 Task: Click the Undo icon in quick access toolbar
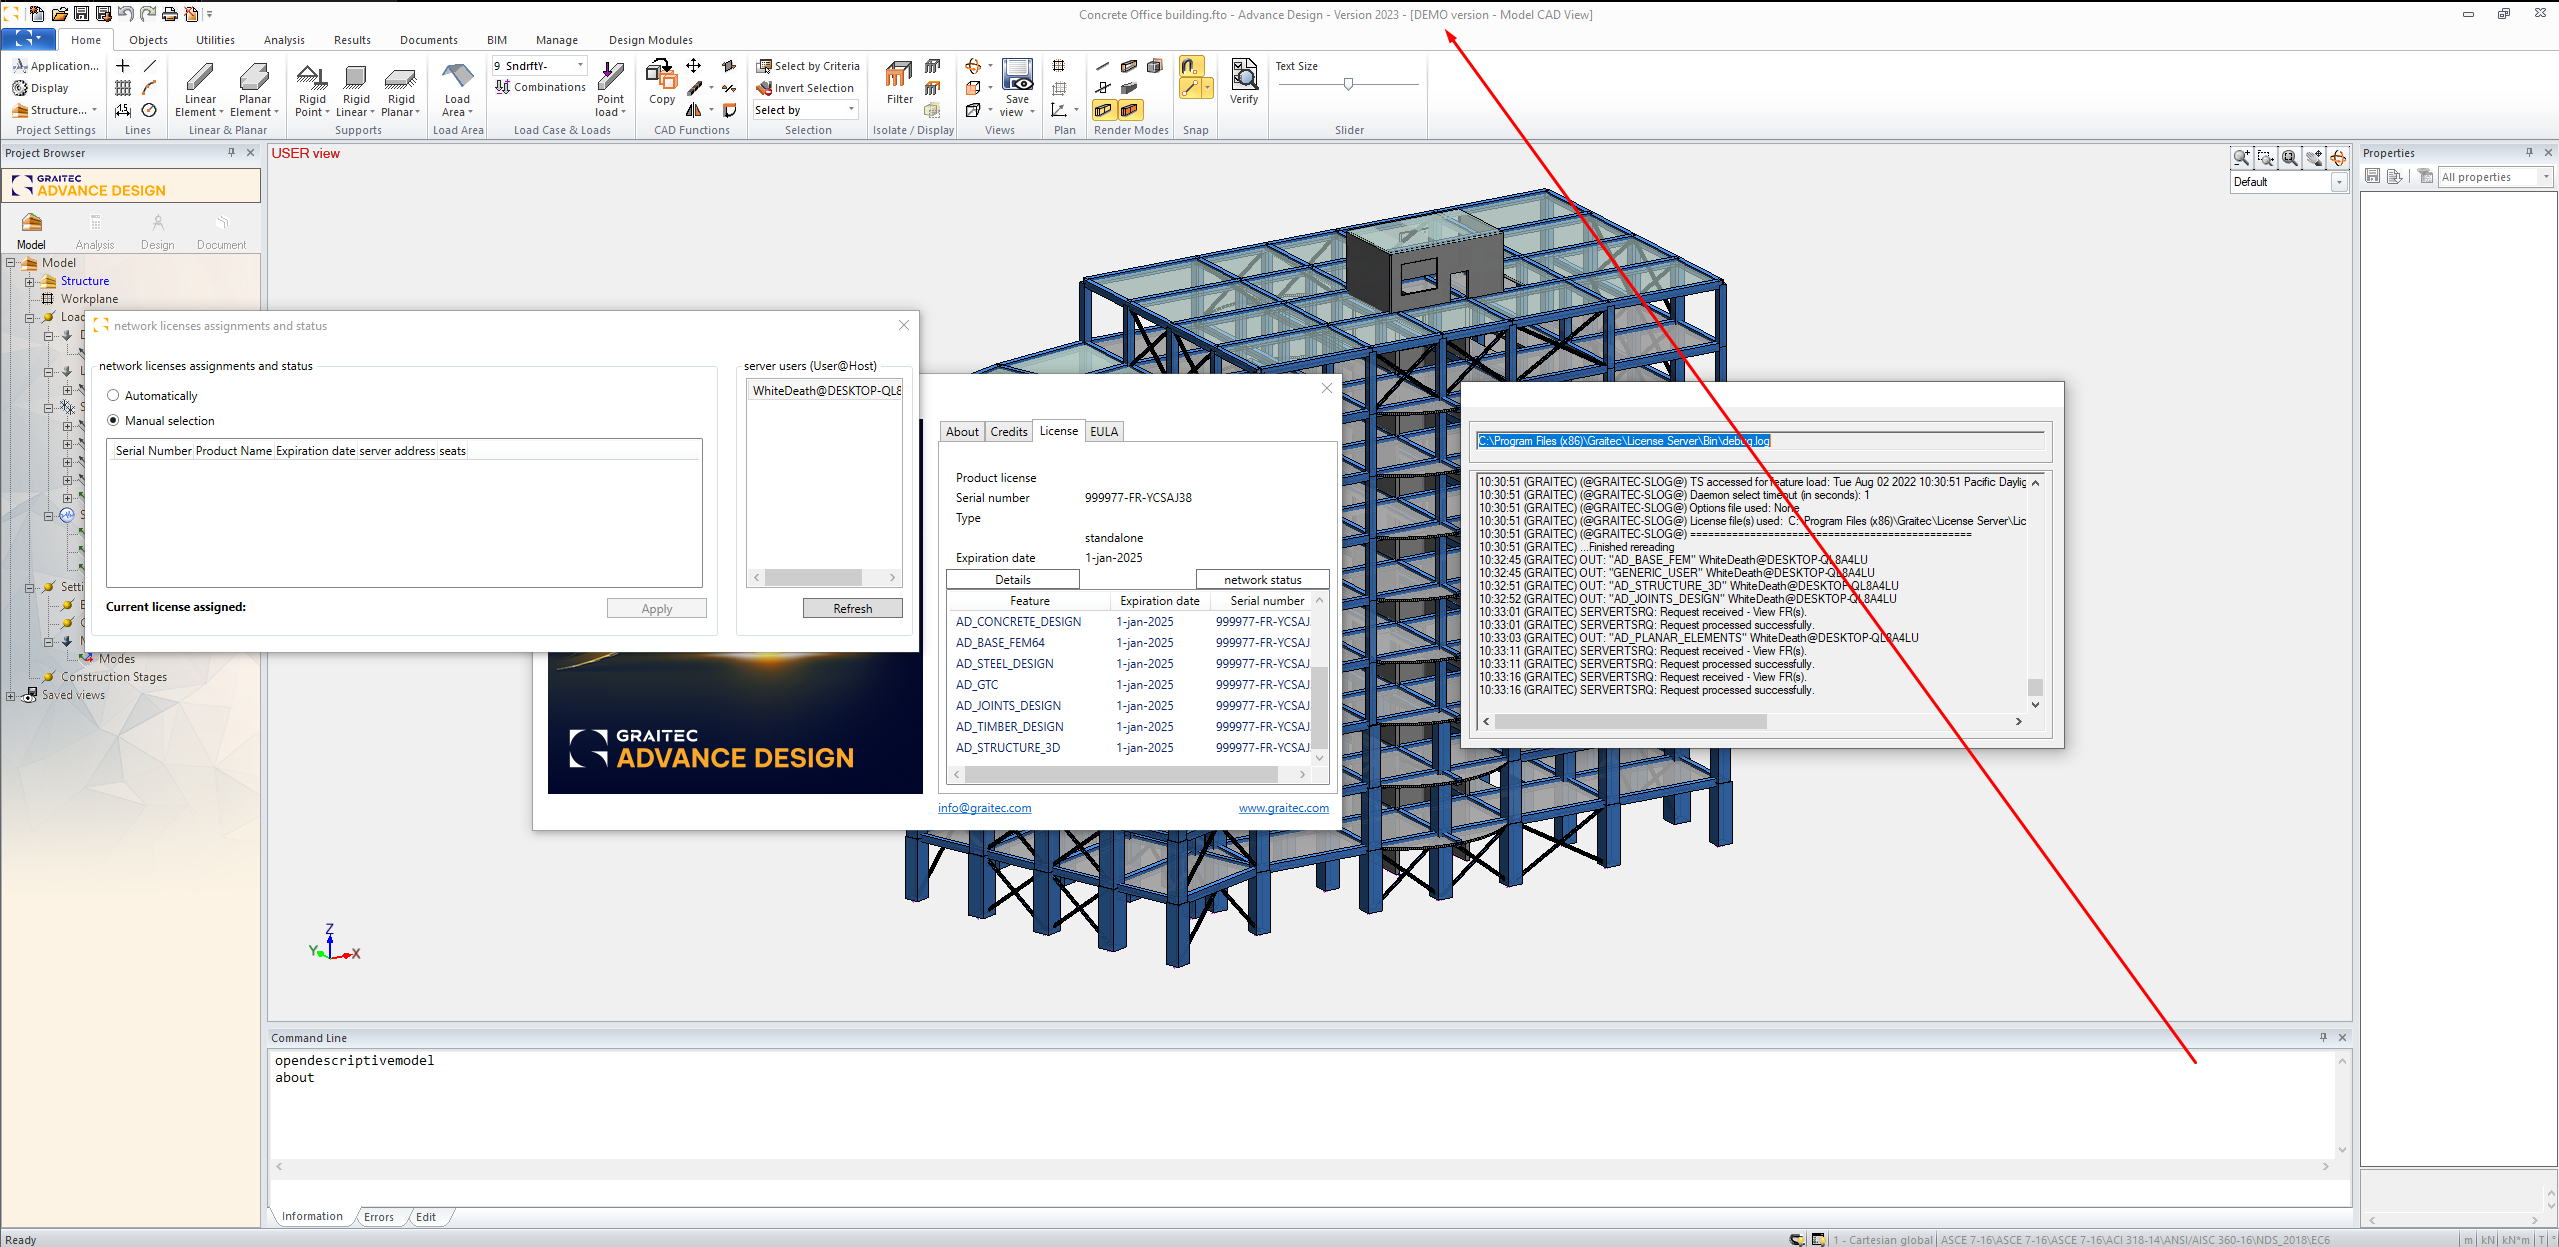point(125,14)
